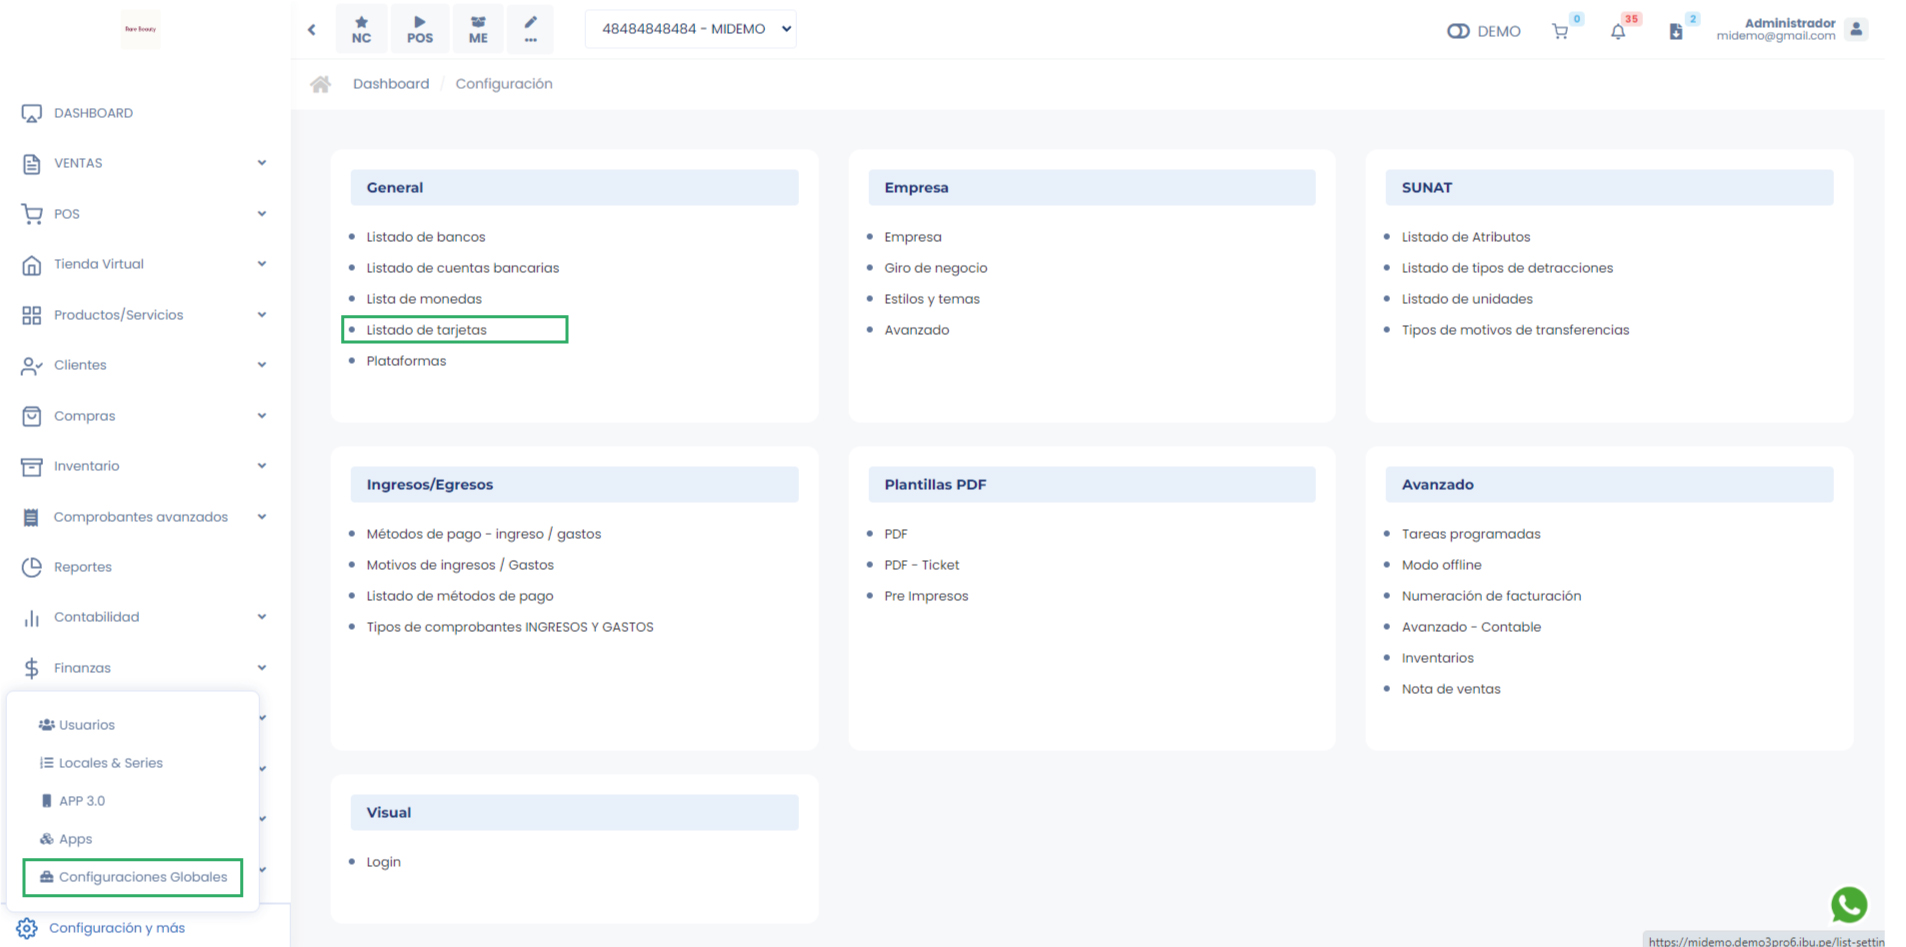This screenshot has height=947, width=1906.
Task: Open the document download icon in header
Action: pyautogui.click(x=1676, y=32)
